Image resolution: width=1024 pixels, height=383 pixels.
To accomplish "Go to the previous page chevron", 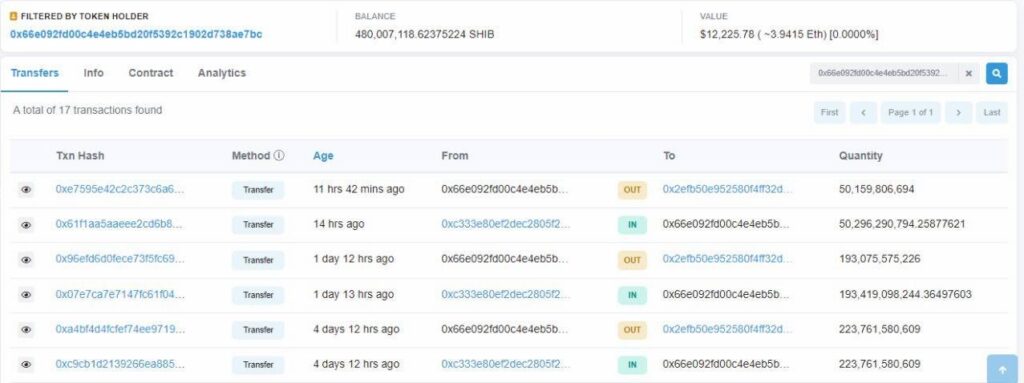I will pyautogui.click(x=863, y=112).
